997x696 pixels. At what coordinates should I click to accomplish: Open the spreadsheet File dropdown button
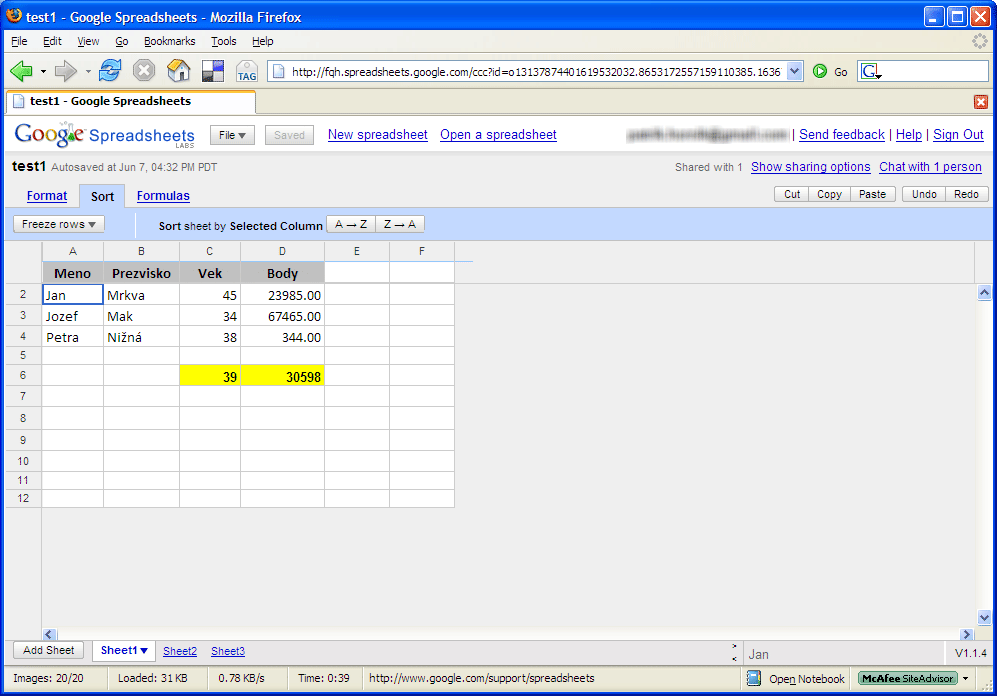(232, 135)
